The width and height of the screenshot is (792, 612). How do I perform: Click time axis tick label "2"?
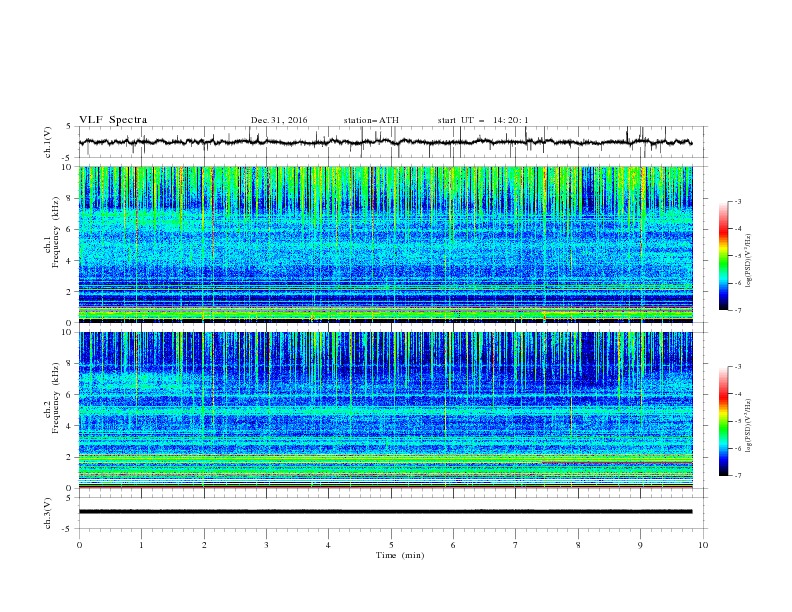204,545
